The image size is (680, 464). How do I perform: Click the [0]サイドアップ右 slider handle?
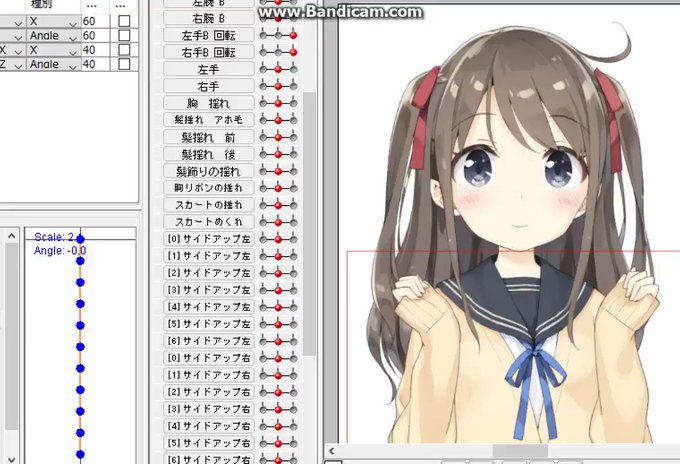[x=278, y=358]
